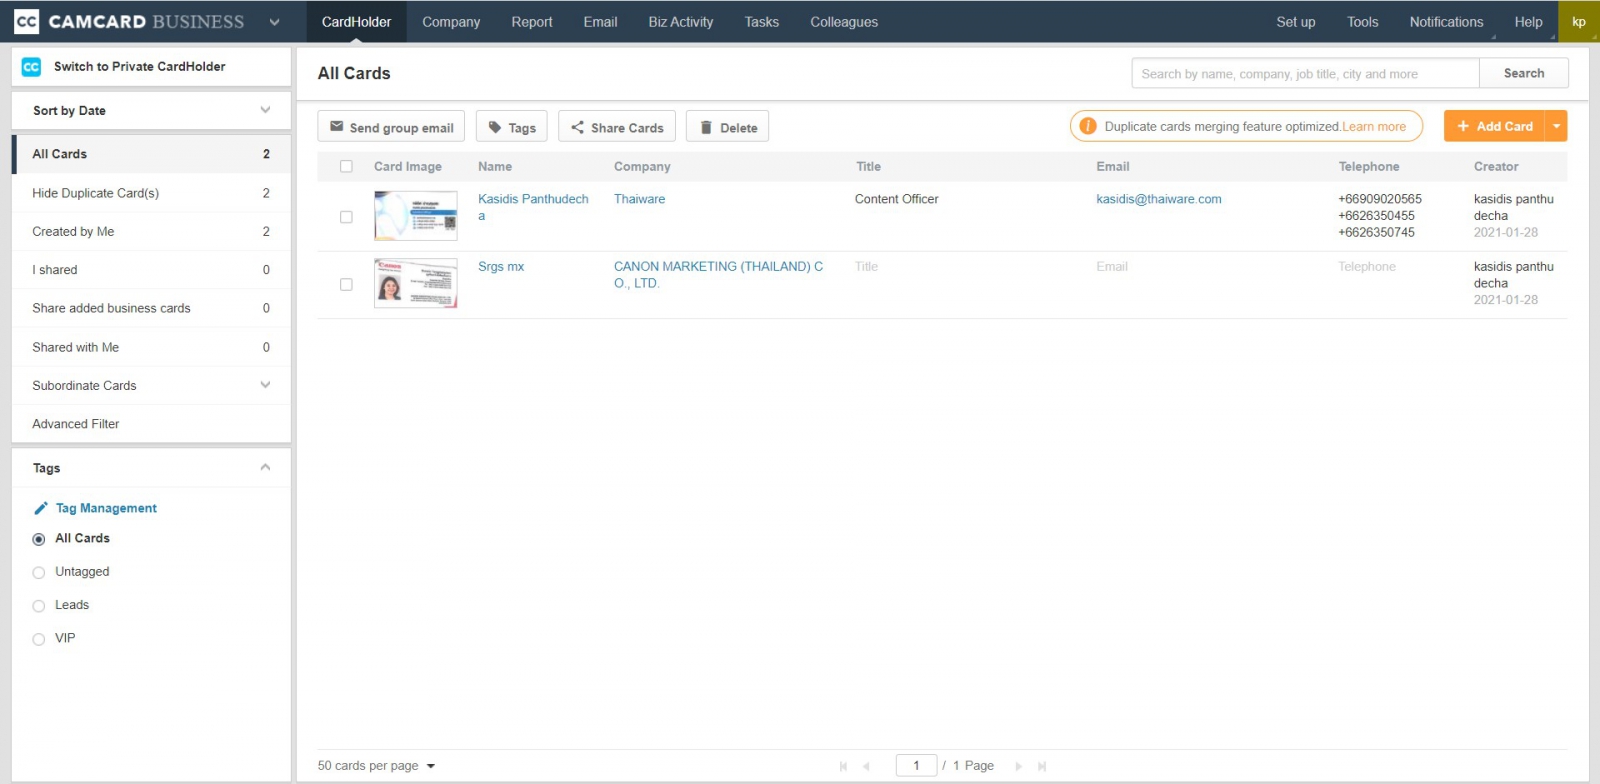The height and width of the screenshot is (784, 1600).
Task: Open the Colleagues tab
Action: point(844,22)
